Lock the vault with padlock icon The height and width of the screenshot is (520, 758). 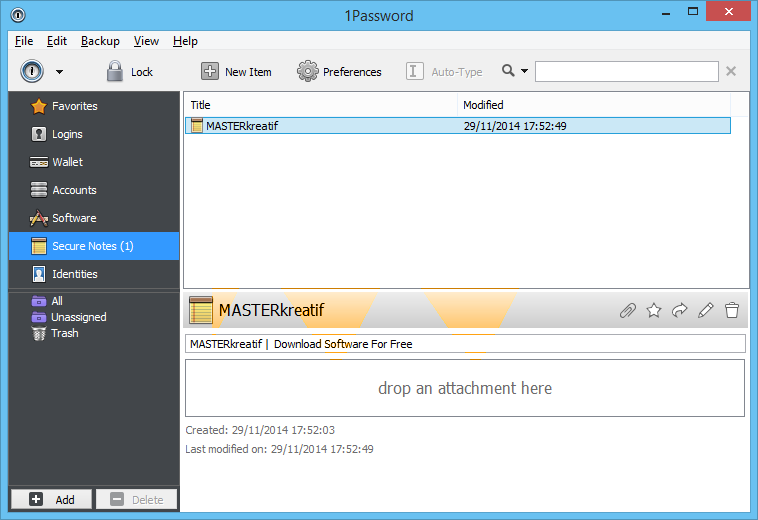click(x=115, y=71)
